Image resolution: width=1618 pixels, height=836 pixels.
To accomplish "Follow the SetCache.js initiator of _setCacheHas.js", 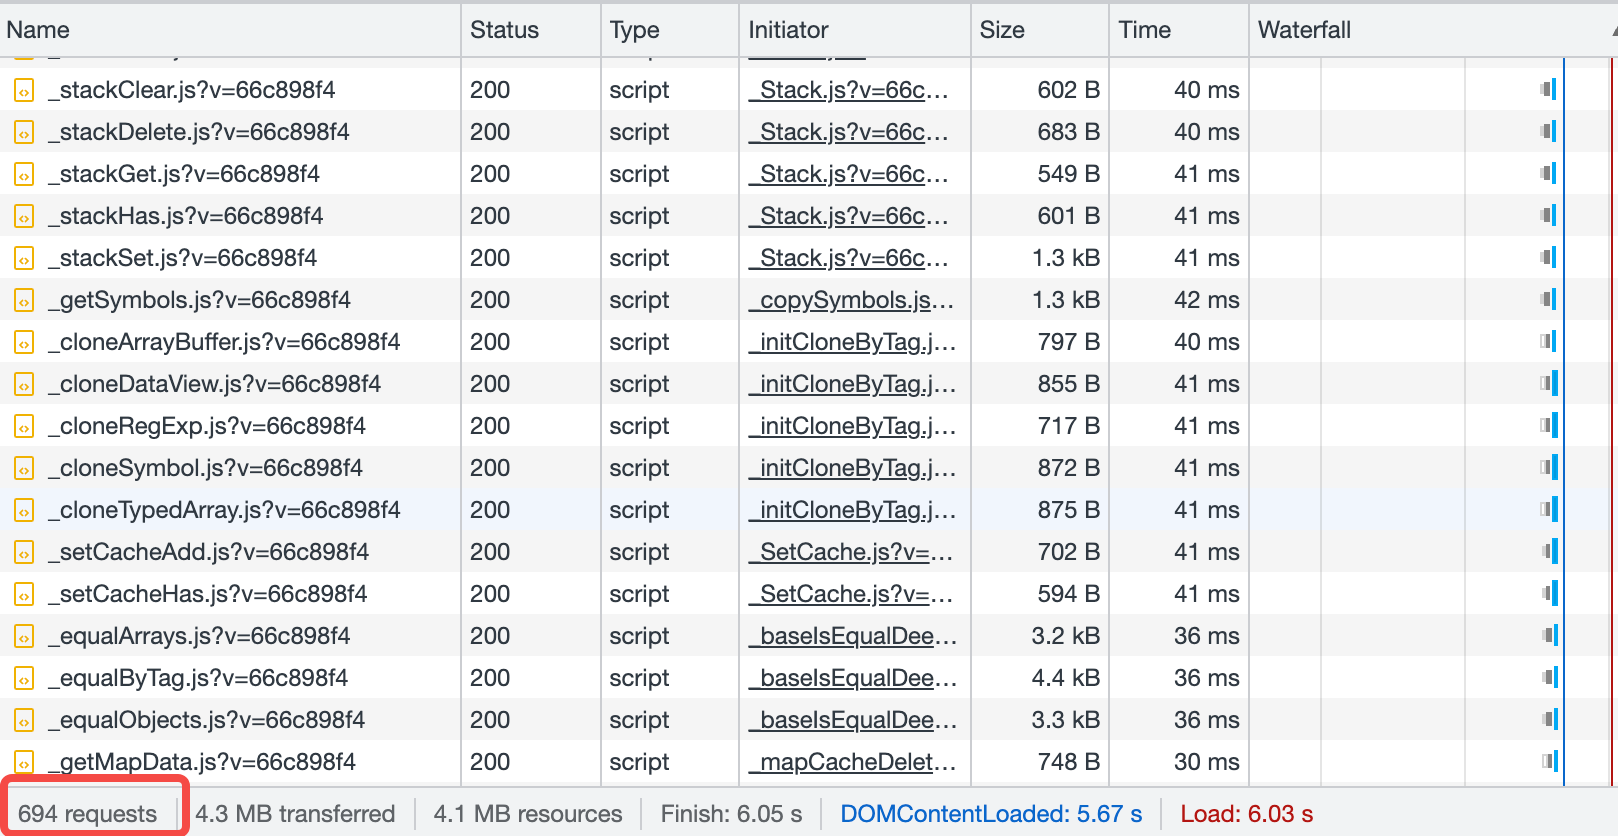I will pos(854,594).
